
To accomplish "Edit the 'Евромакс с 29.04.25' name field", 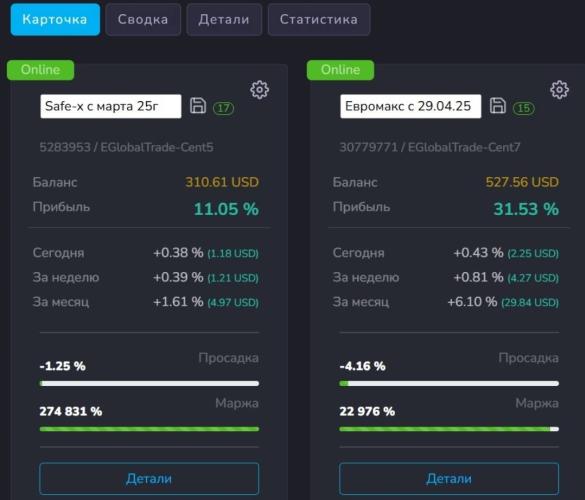I will coord(411,106).
